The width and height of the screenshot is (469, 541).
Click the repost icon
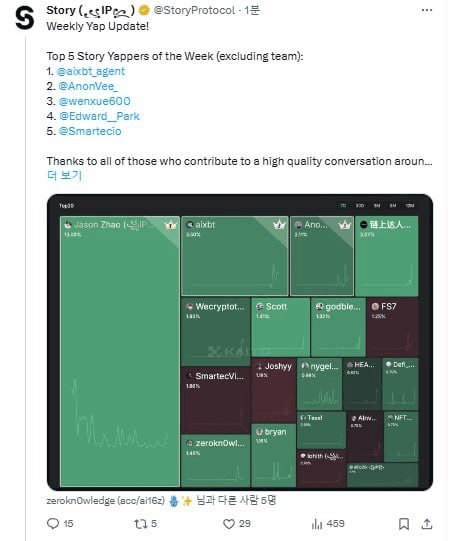[x=140, y=524]
